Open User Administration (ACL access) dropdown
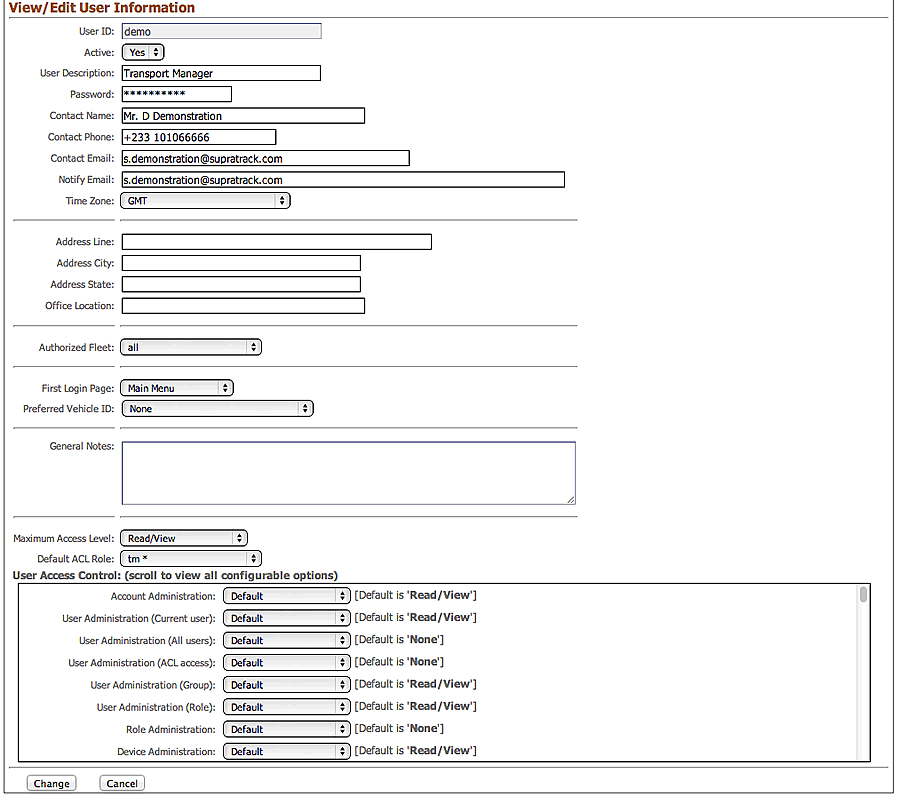The image size is (900, 797). pos(286,663)
